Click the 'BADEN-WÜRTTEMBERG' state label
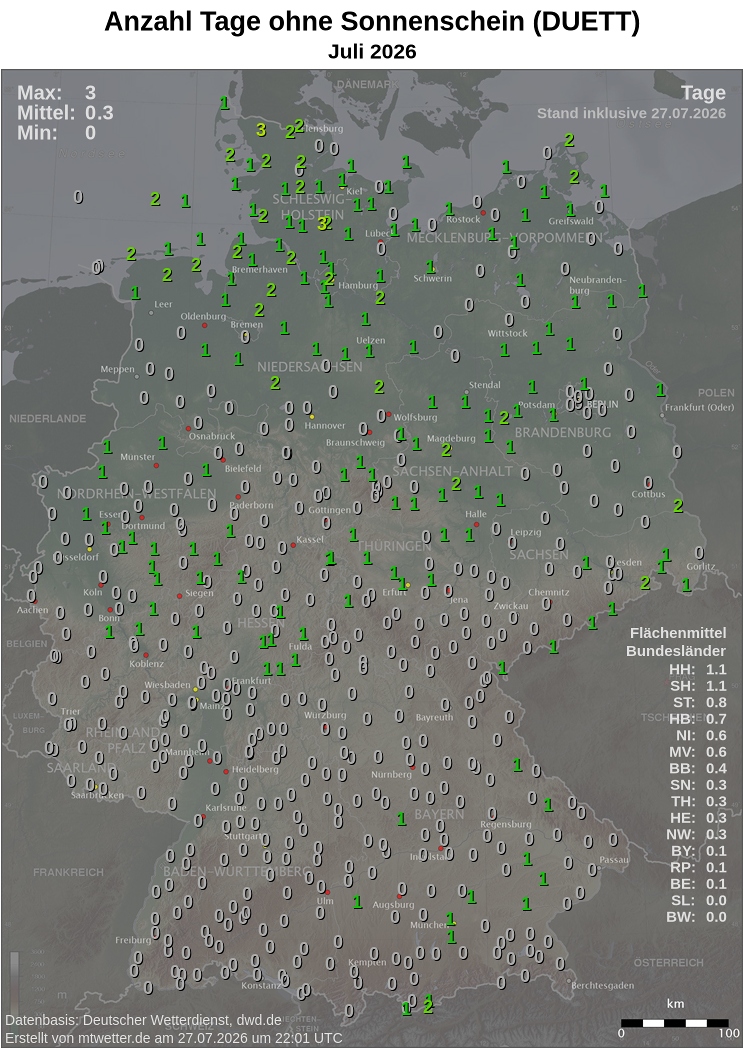This screenshot has height=1049, width=744. pyautogui.click(x=238, y=872)
